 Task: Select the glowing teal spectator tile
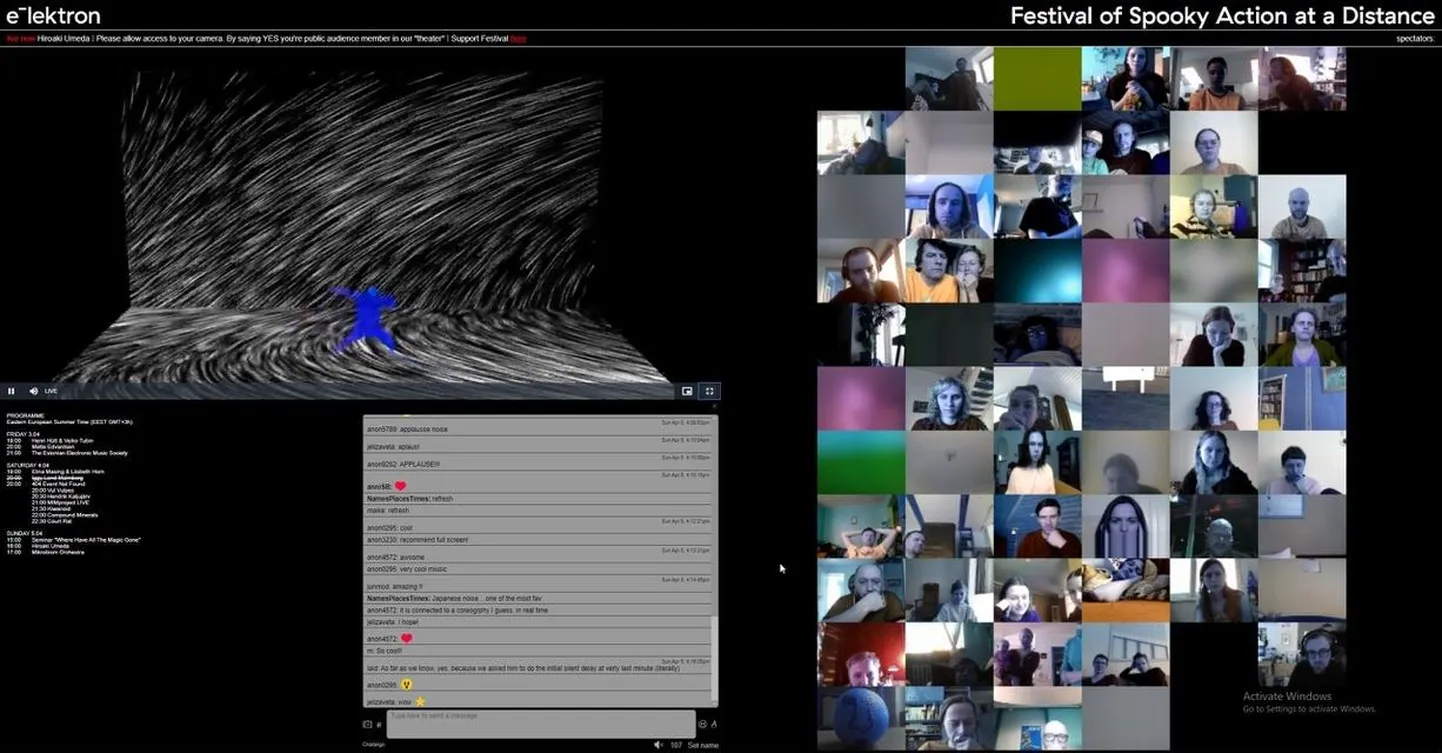(x=1037, y=270)
